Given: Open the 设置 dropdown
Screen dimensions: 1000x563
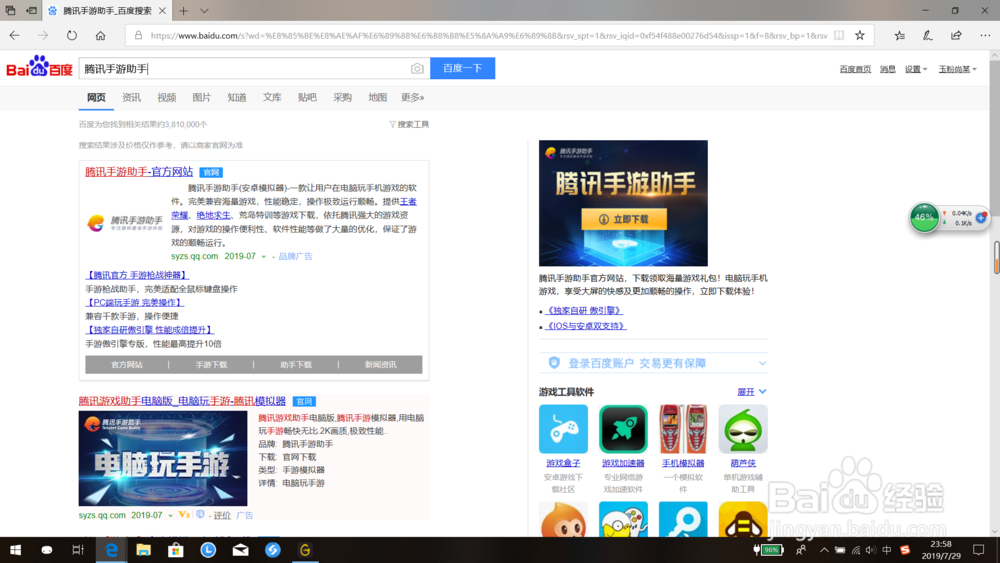Looking at the screenshot, I should click(x=916, y=69).
